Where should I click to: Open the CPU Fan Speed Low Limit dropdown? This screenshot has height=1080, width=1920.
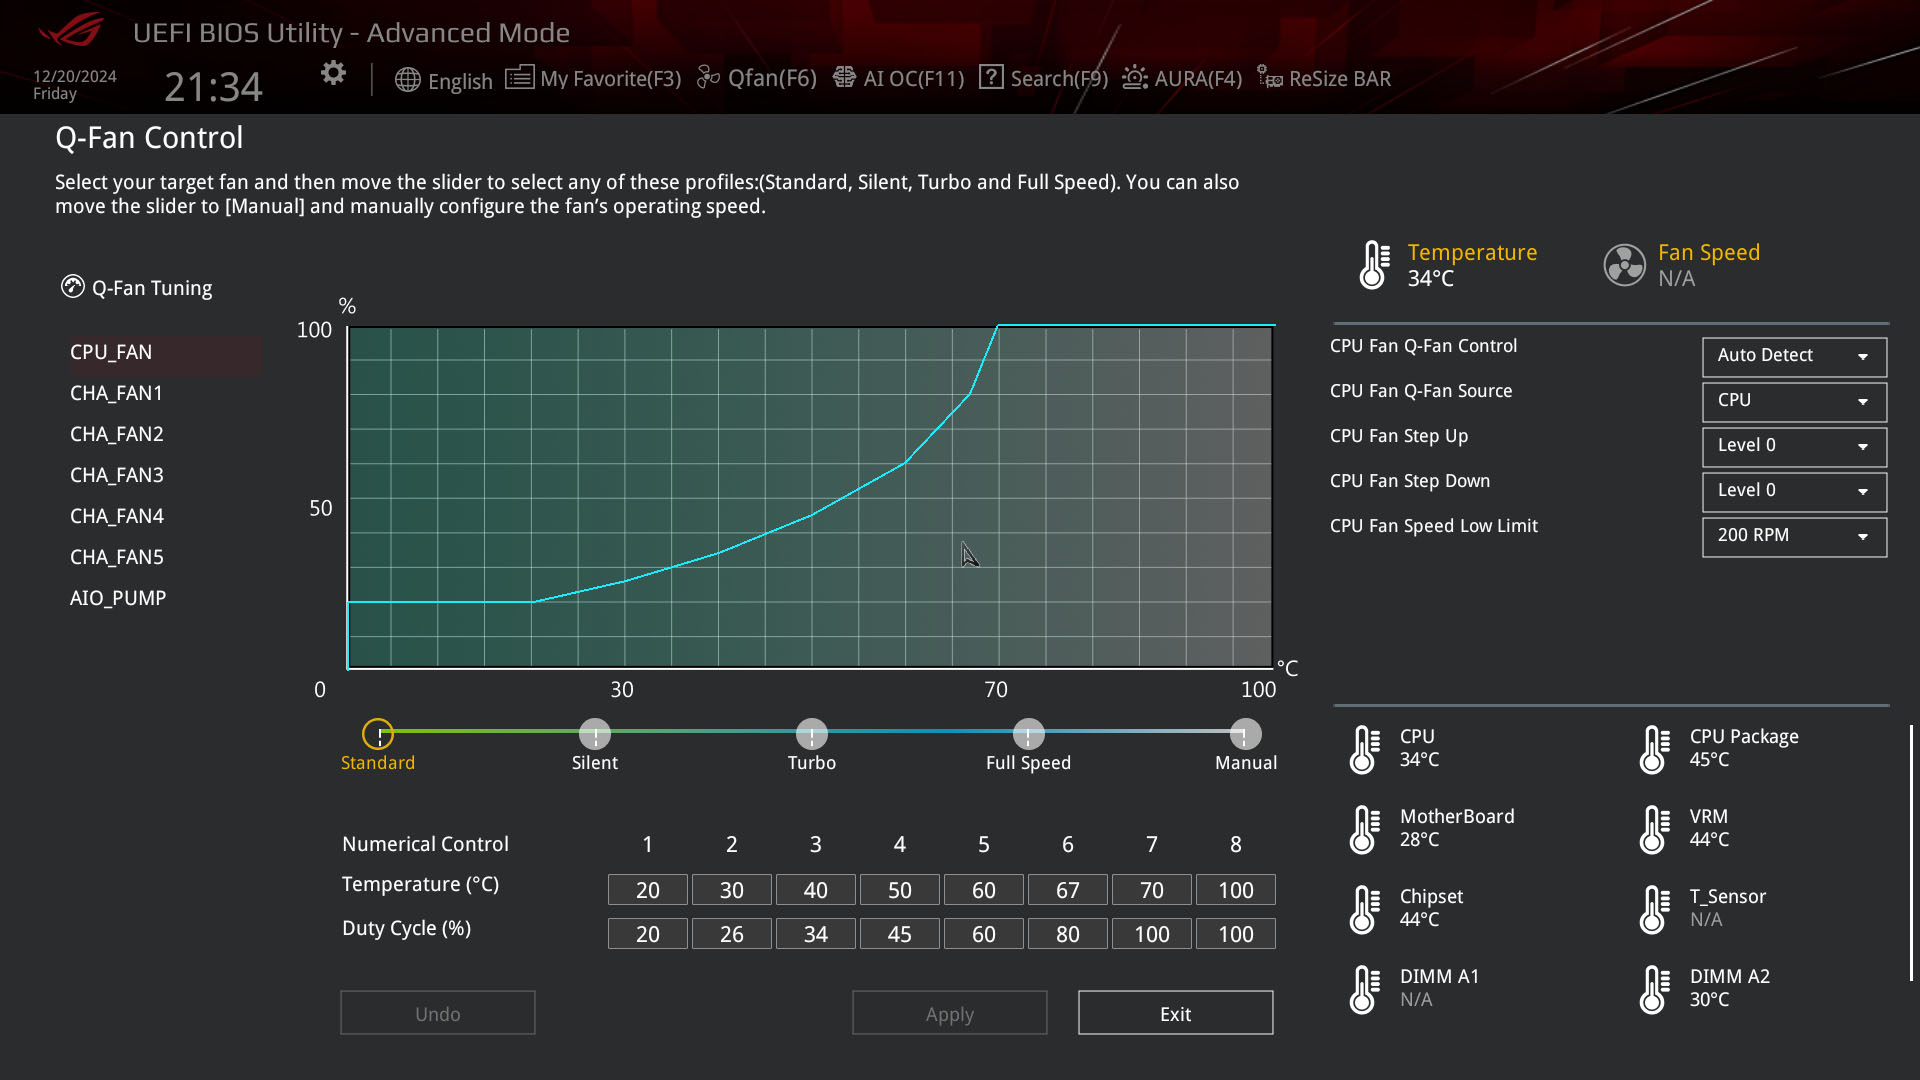(1793, 537)
